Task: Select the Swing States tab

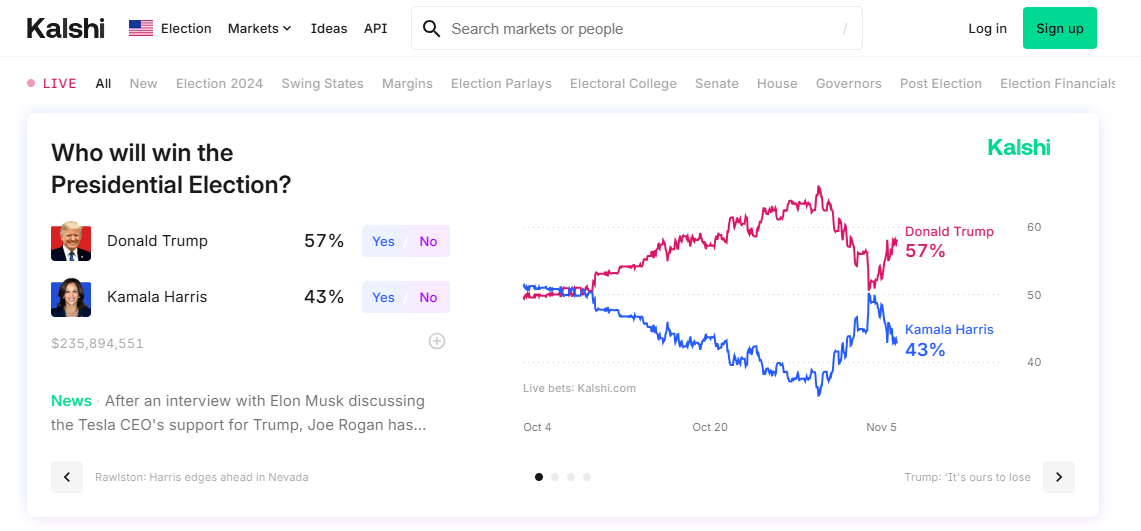Action: point(322,84)
